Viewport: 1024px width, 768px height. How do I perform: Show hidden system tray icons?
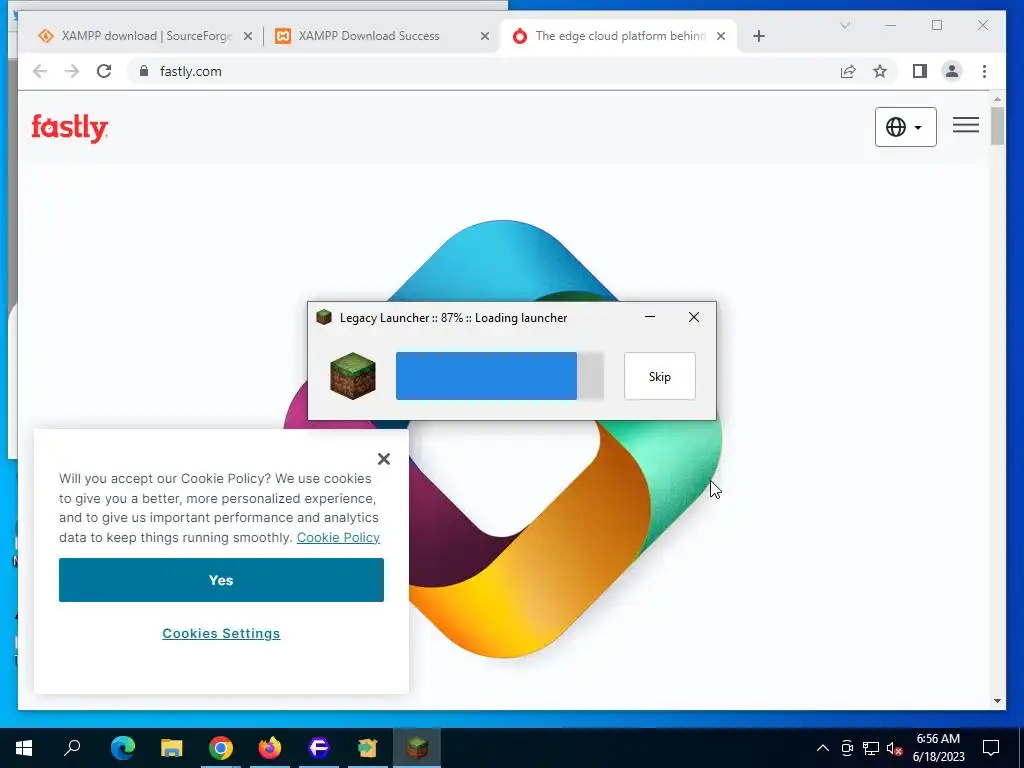click(x=823, y=748)
